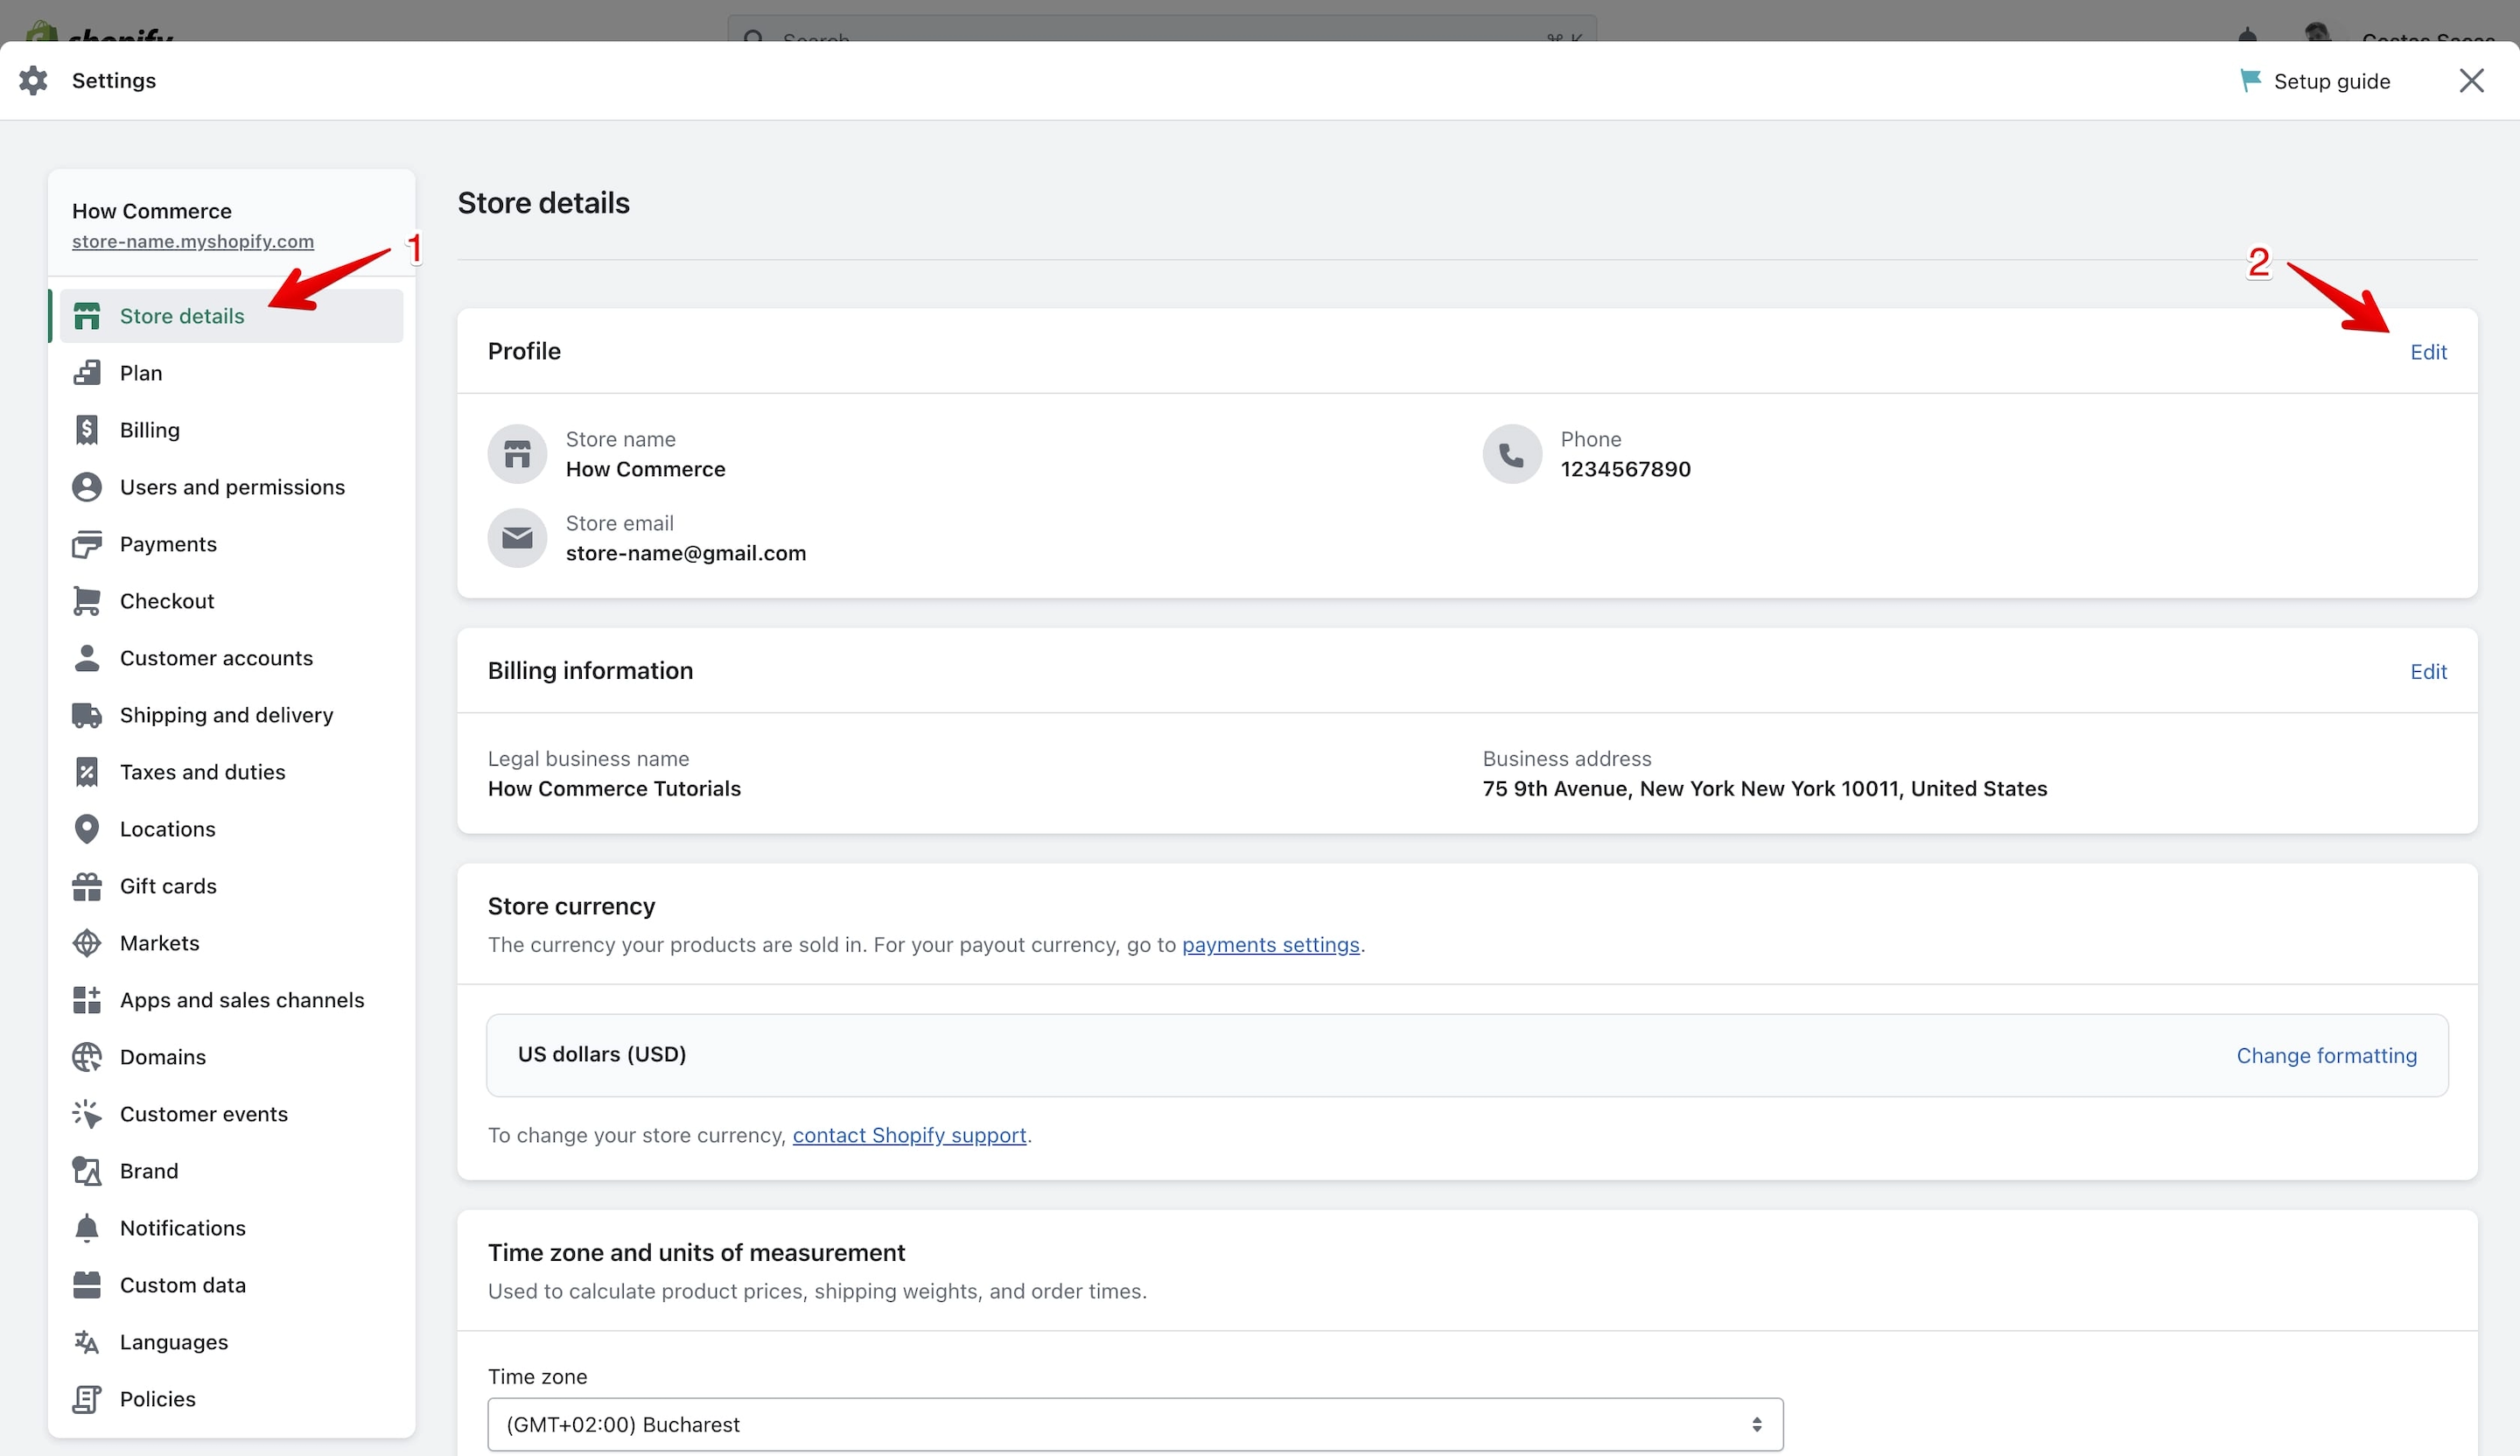Click the Customer accounts person icon
This screenshot has height=1456, width=2520.
pyautogui.click(x=87, y=658)
